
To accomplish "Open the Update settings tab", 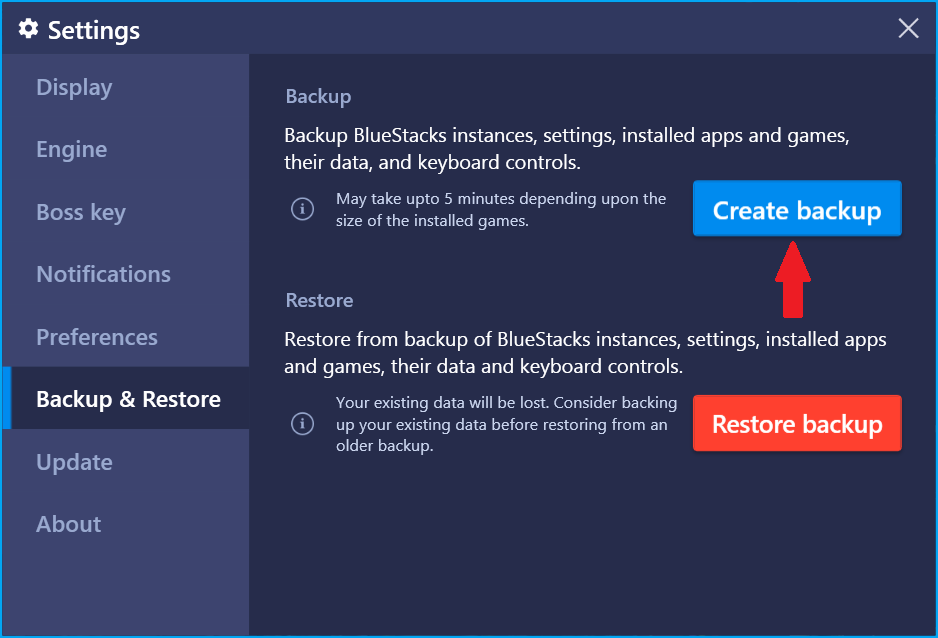I will 126,462.
